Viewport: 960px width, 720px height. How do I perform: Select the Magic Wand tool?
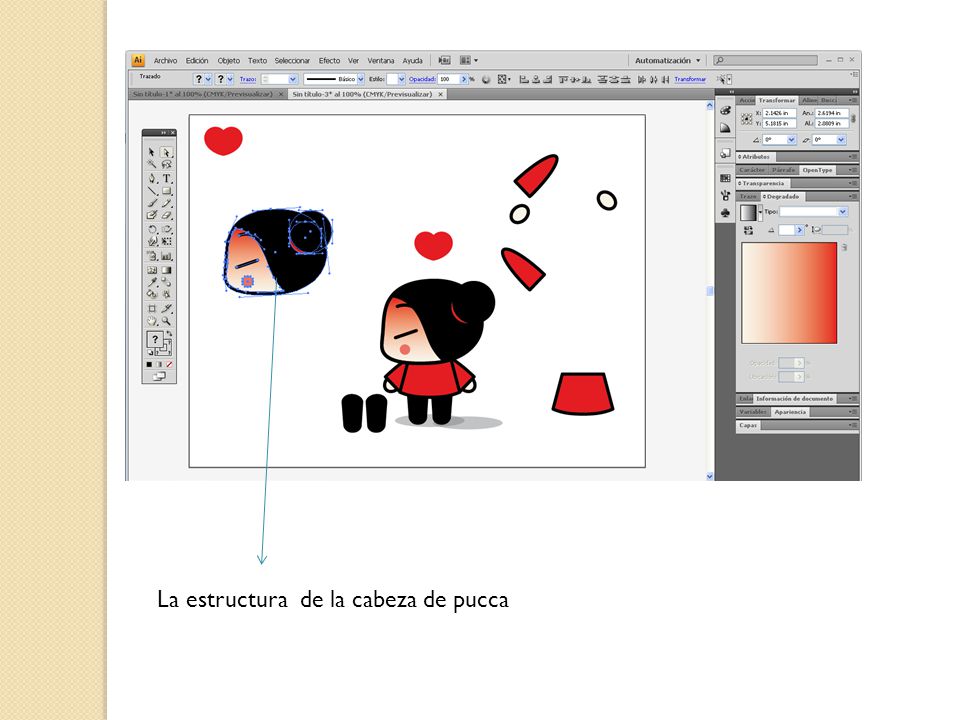(x=152, y=165)
